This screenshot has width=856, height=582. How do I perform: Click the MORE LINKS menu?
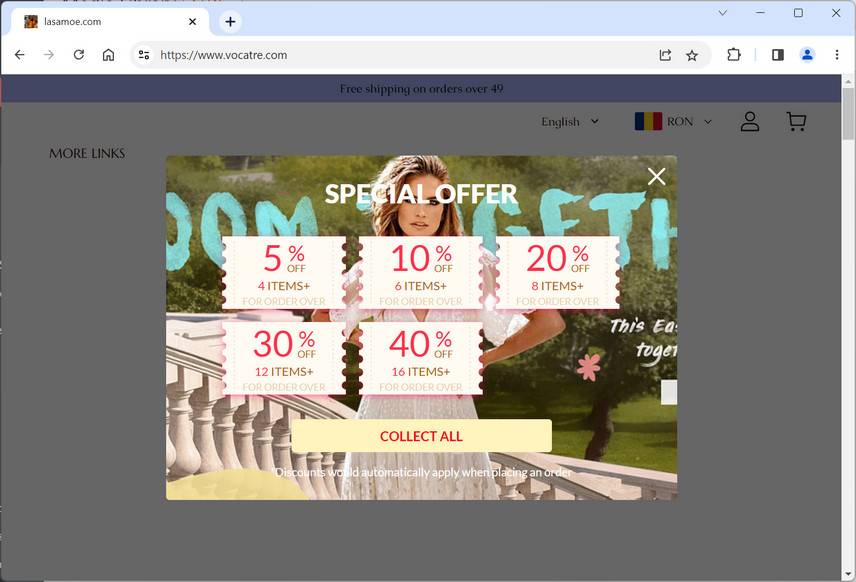pos(87,153)
